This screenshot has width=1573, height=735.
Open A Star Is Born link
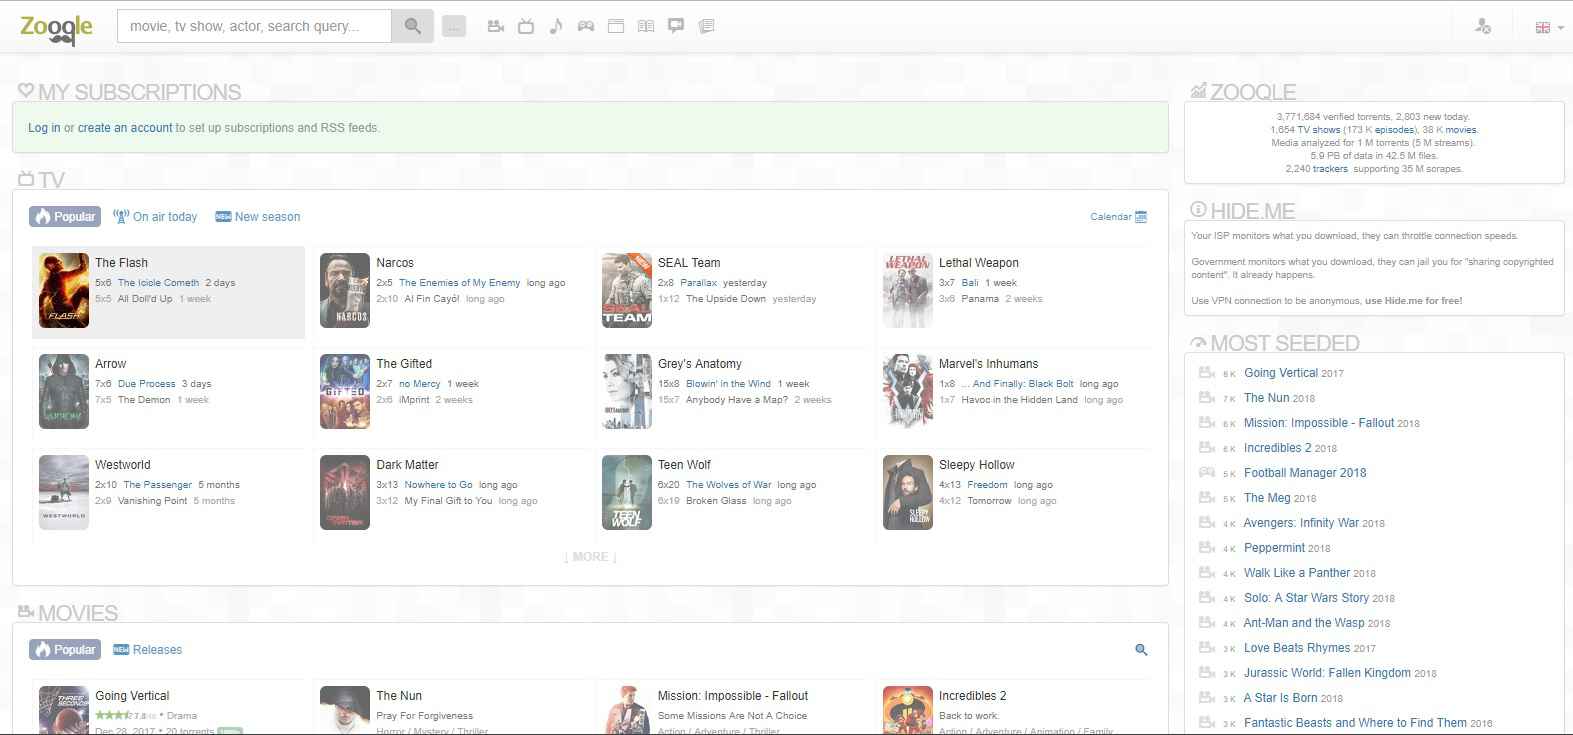1280,698
